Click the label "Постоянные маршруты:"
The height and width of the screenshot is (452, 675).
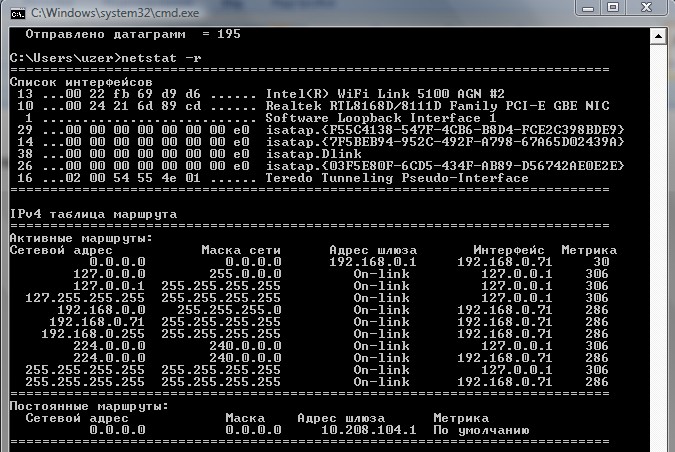click(89, 406)
